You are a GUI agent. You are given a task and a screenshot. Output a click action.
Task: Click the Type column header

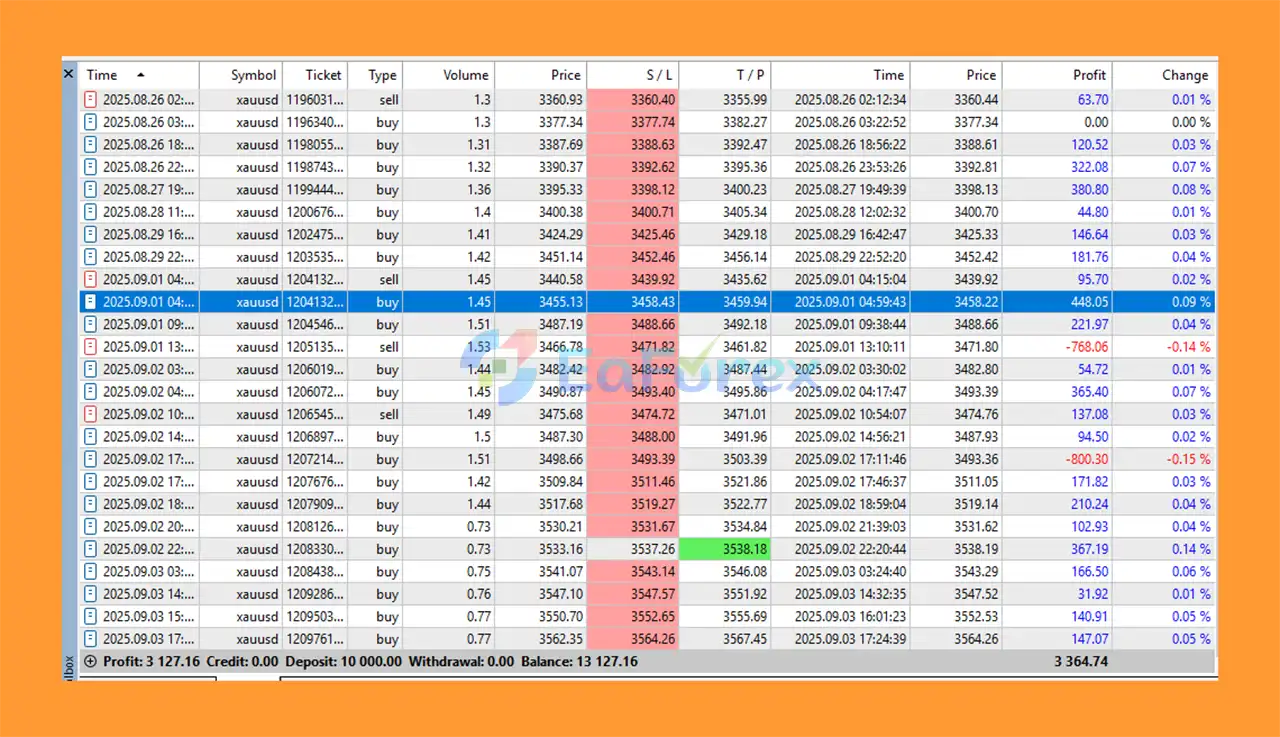[380, 74]
